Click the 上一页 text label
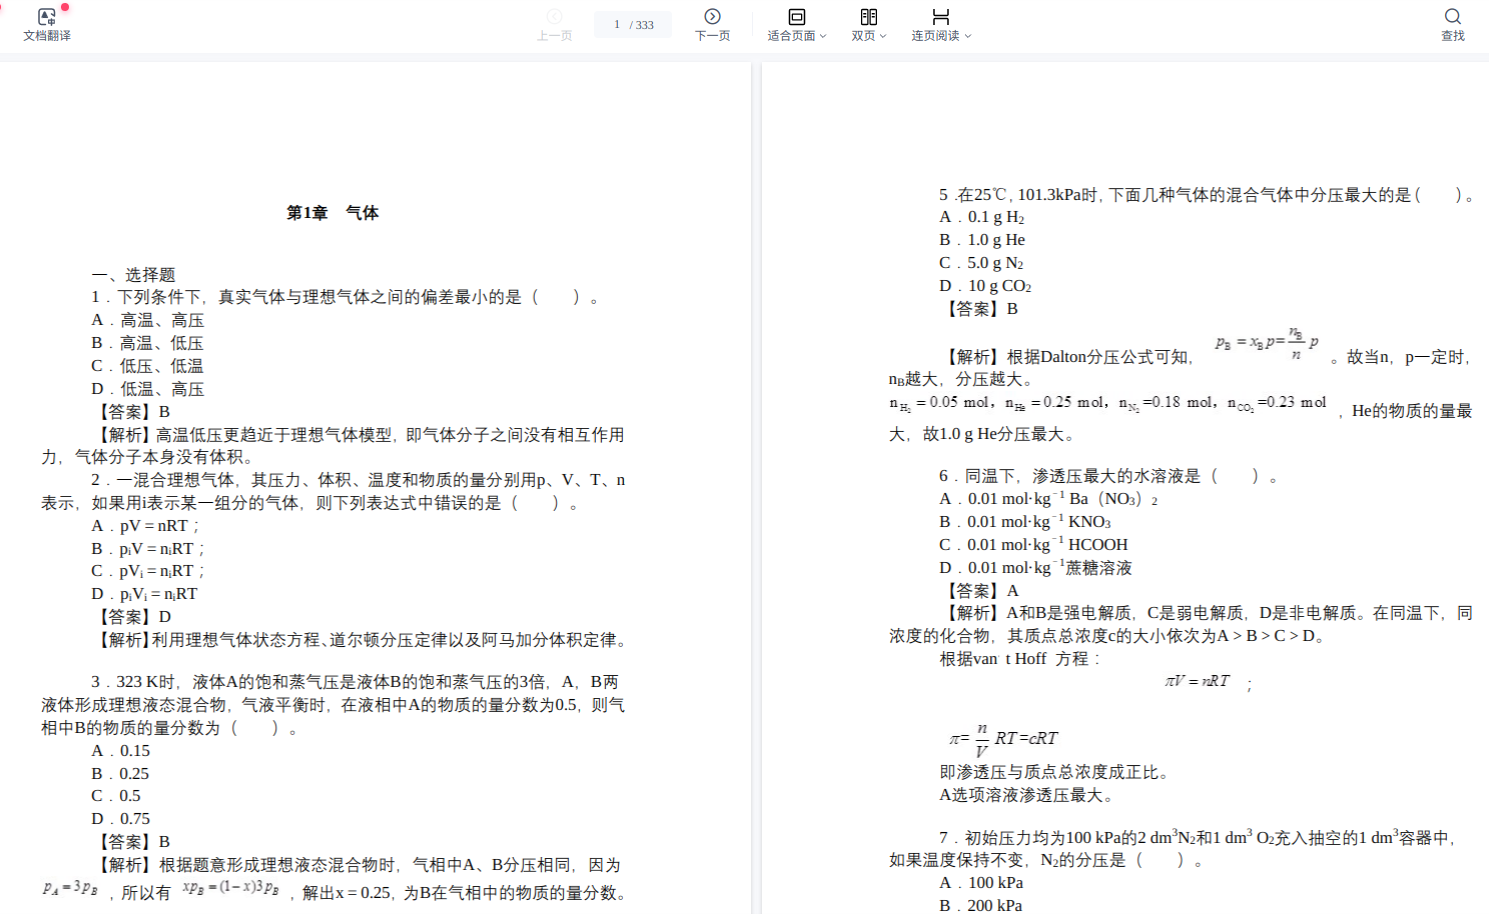The image size is (1489, 914). click(x=554, y=36)
